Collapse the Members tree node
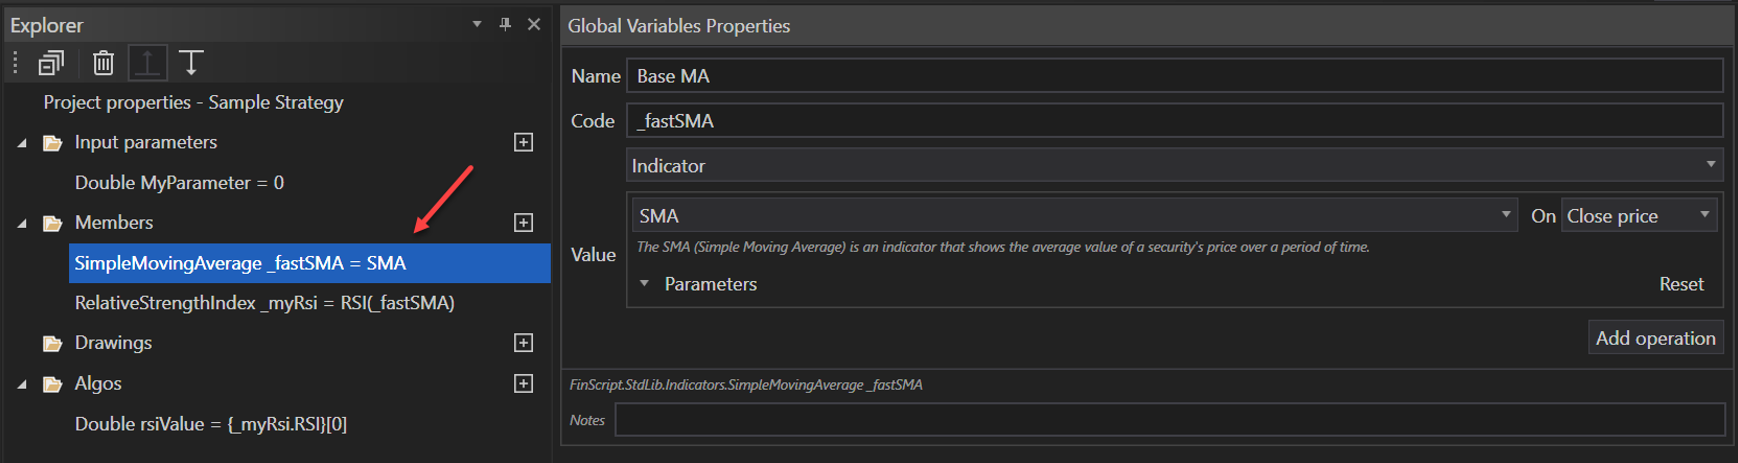Screen dimensions: 1738x463 click(x=22, y=223)
